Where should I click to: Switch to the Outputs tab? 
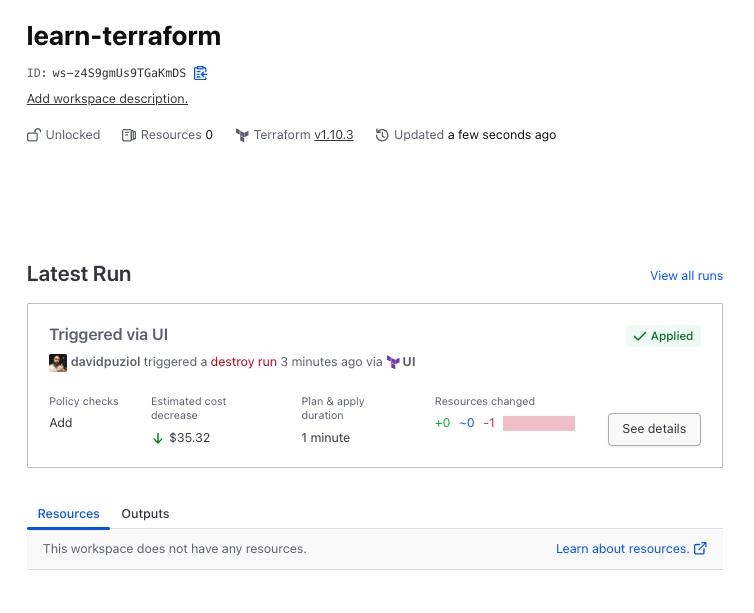tap(145, 514)
